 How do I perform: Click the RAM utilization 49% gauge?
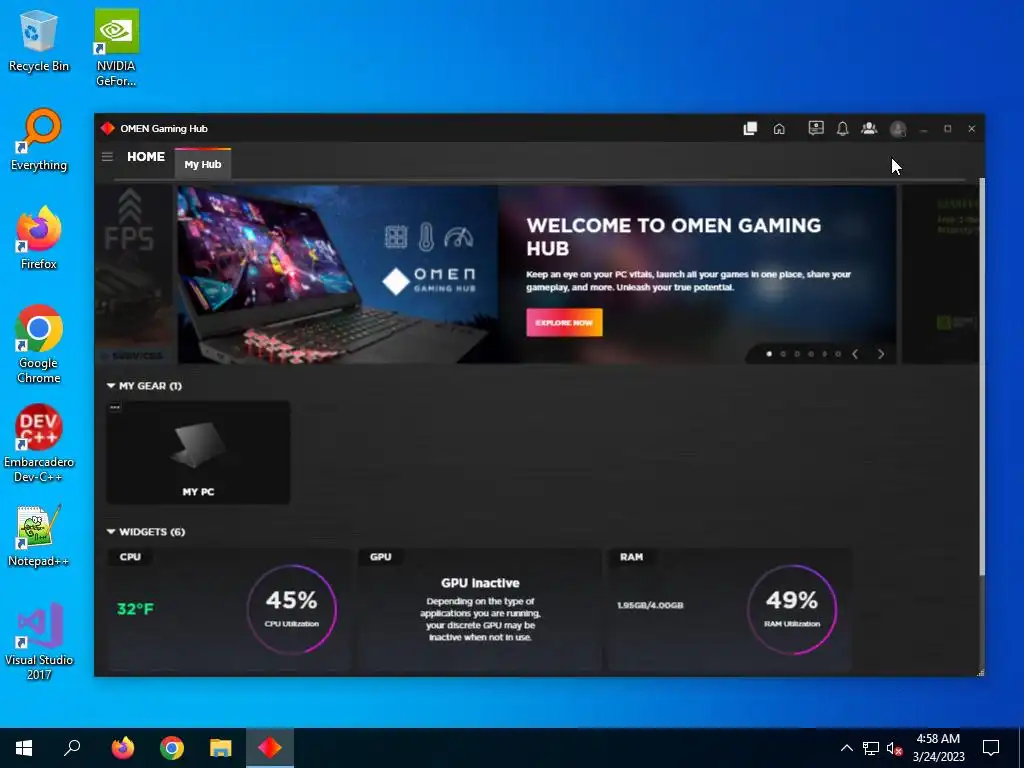(x=792, y=609)
